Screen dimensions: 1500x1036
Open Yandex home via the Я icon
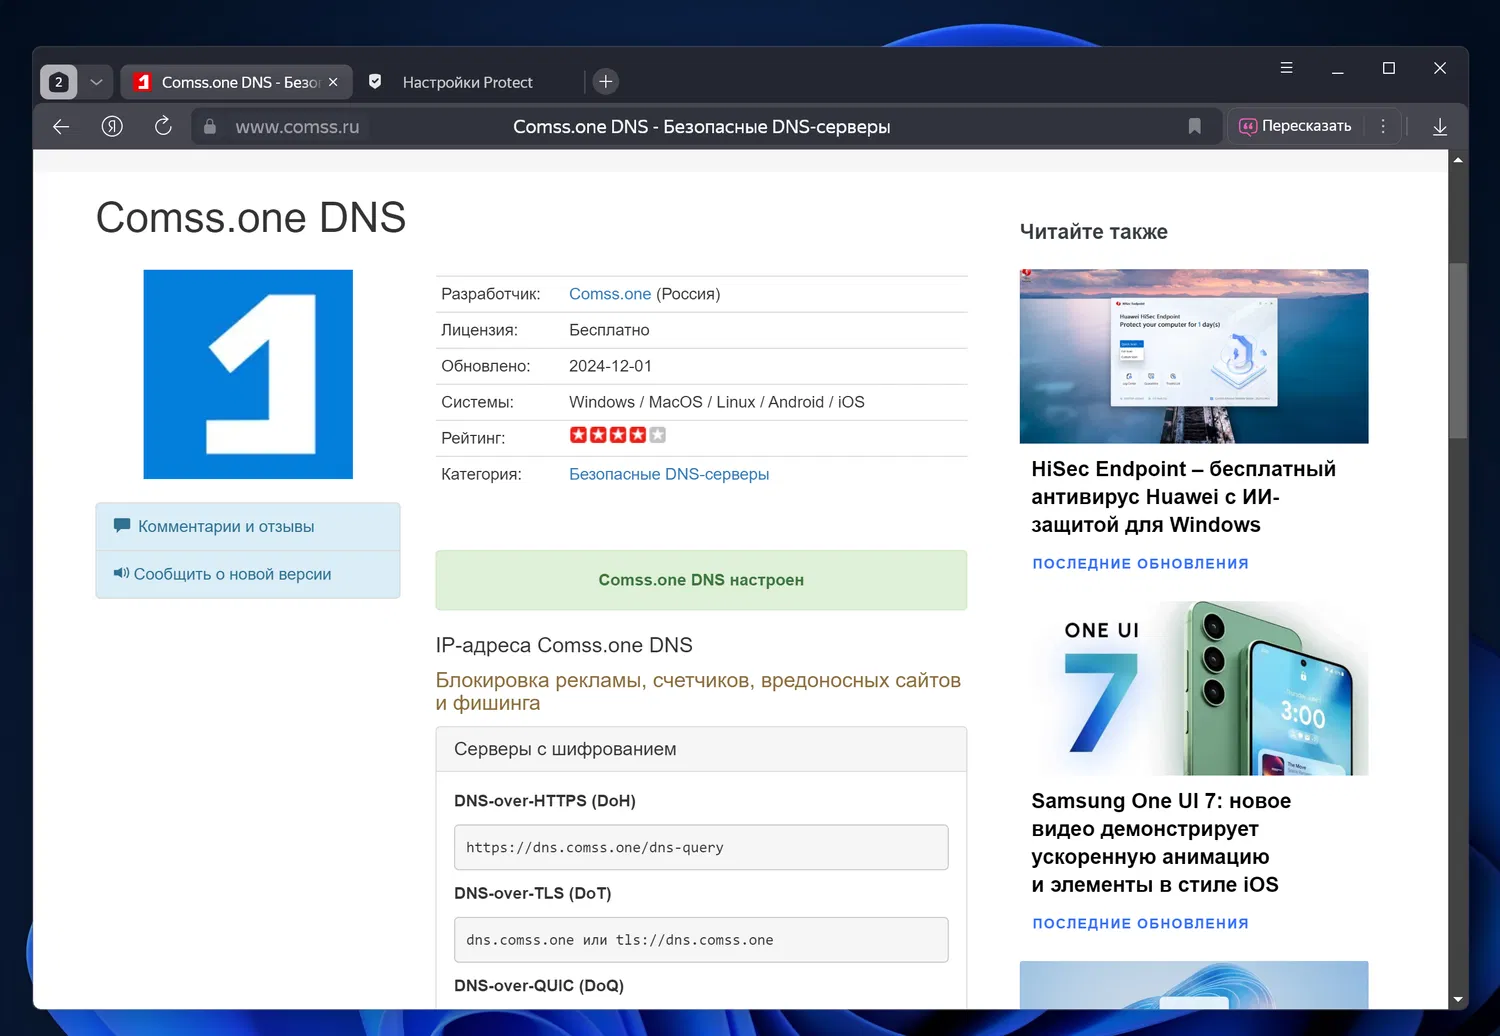coord(112,126)
